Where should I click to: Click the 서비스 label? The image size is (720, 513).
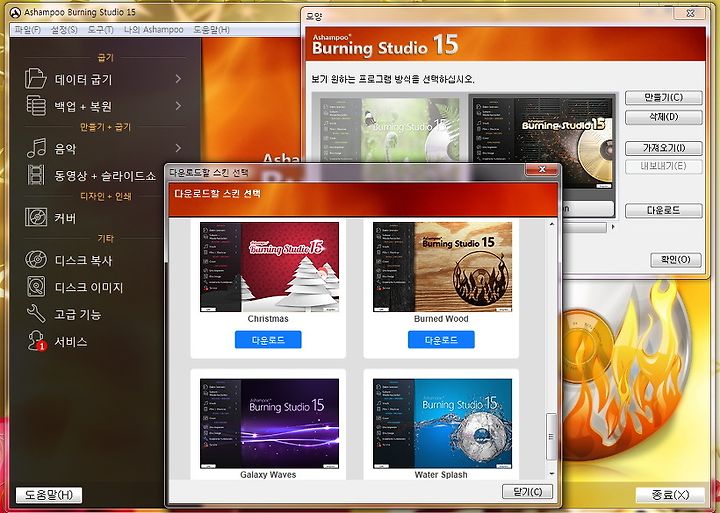coord(71,342)
